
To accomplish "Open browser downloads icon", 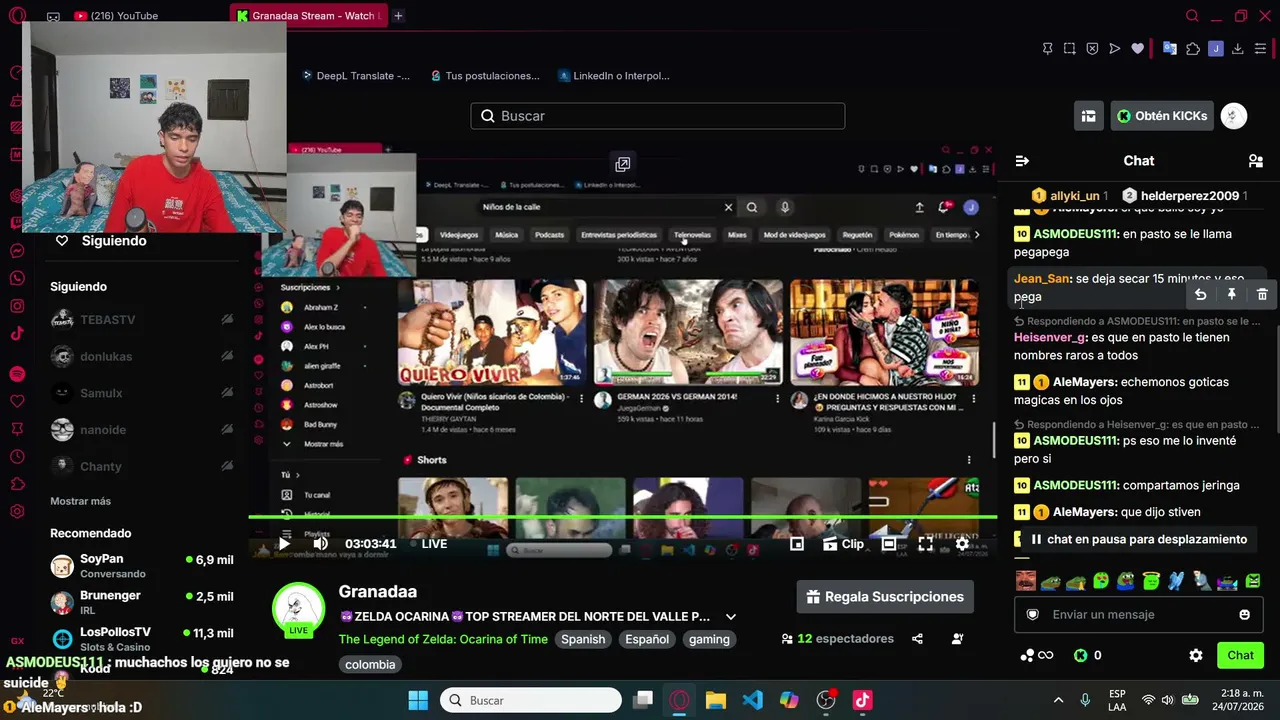I will click(1238, 48).
